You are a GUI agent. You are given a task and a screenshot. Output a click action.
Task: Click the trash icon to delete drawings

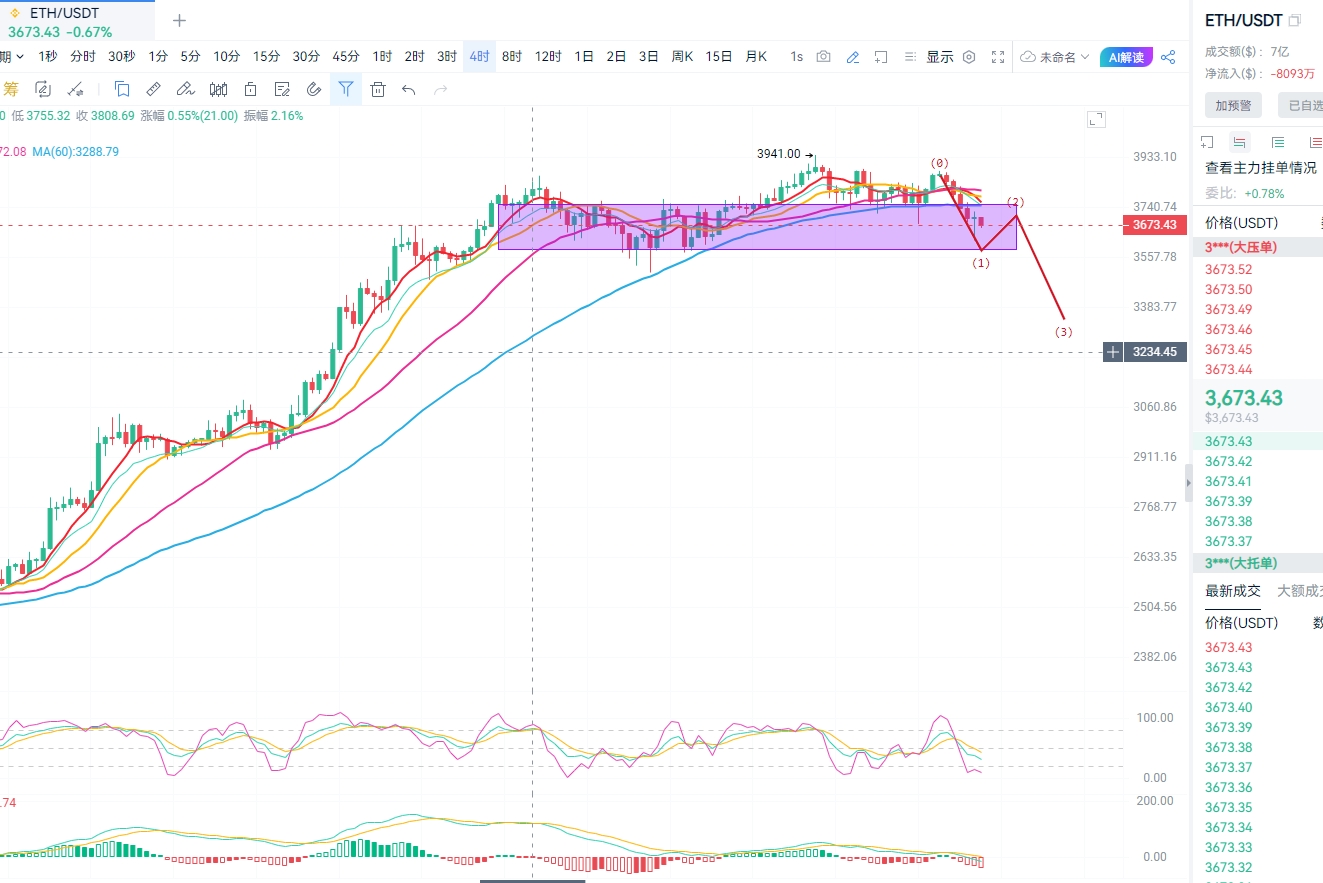coord(377,89)
